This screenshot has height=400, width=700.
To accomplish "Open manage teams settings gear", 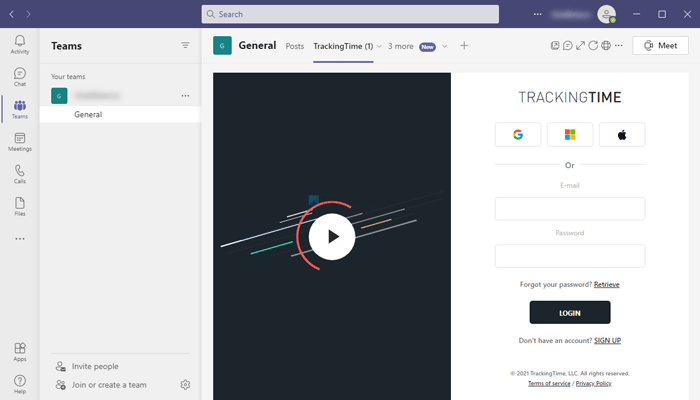I will coord(185,384).
